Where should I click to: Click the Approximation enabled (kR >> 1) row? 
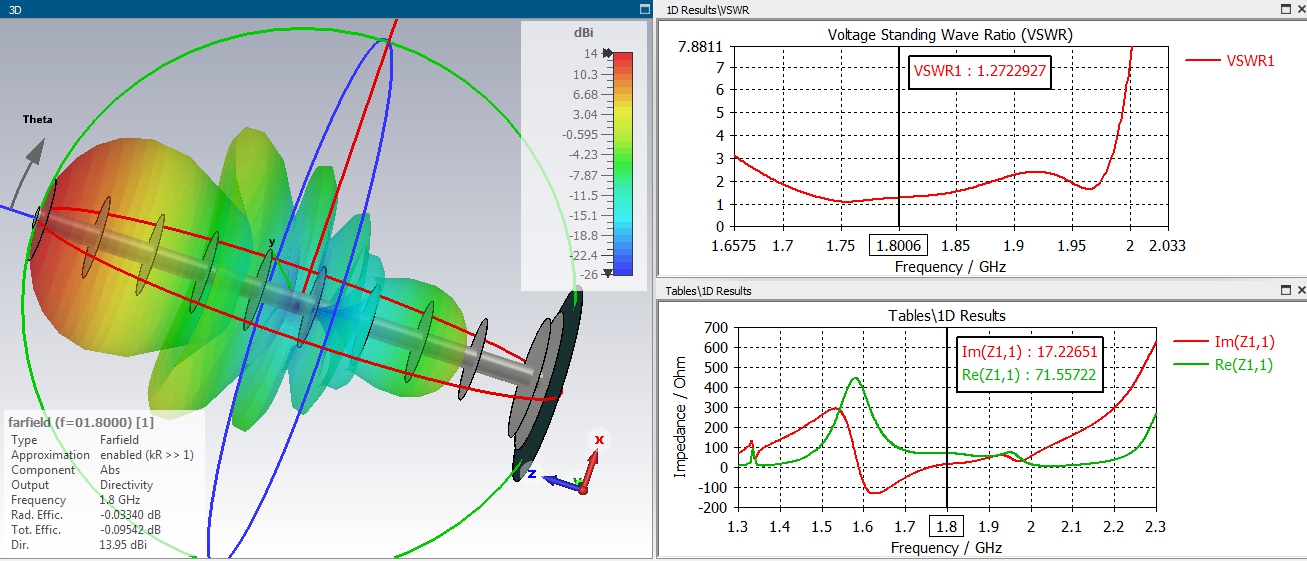[x=101, y=455]
